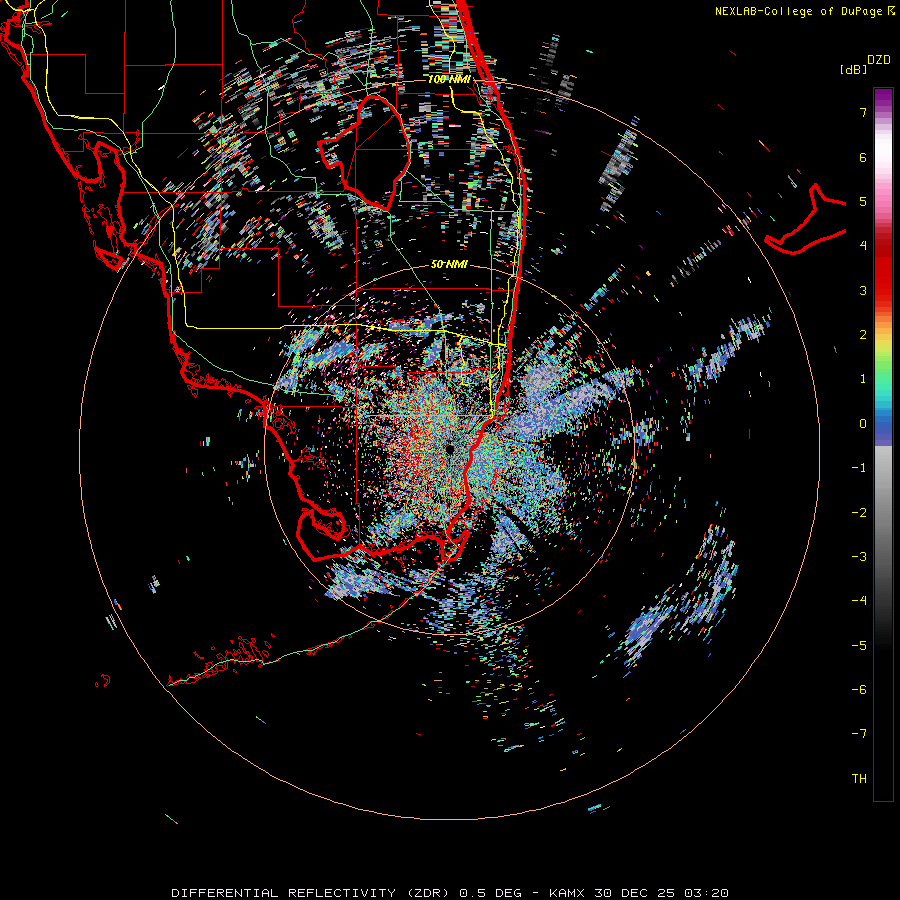900x900 pixels.
Task: Click the NEXLAB-College of DuPage text
Action: click(800, 11)
